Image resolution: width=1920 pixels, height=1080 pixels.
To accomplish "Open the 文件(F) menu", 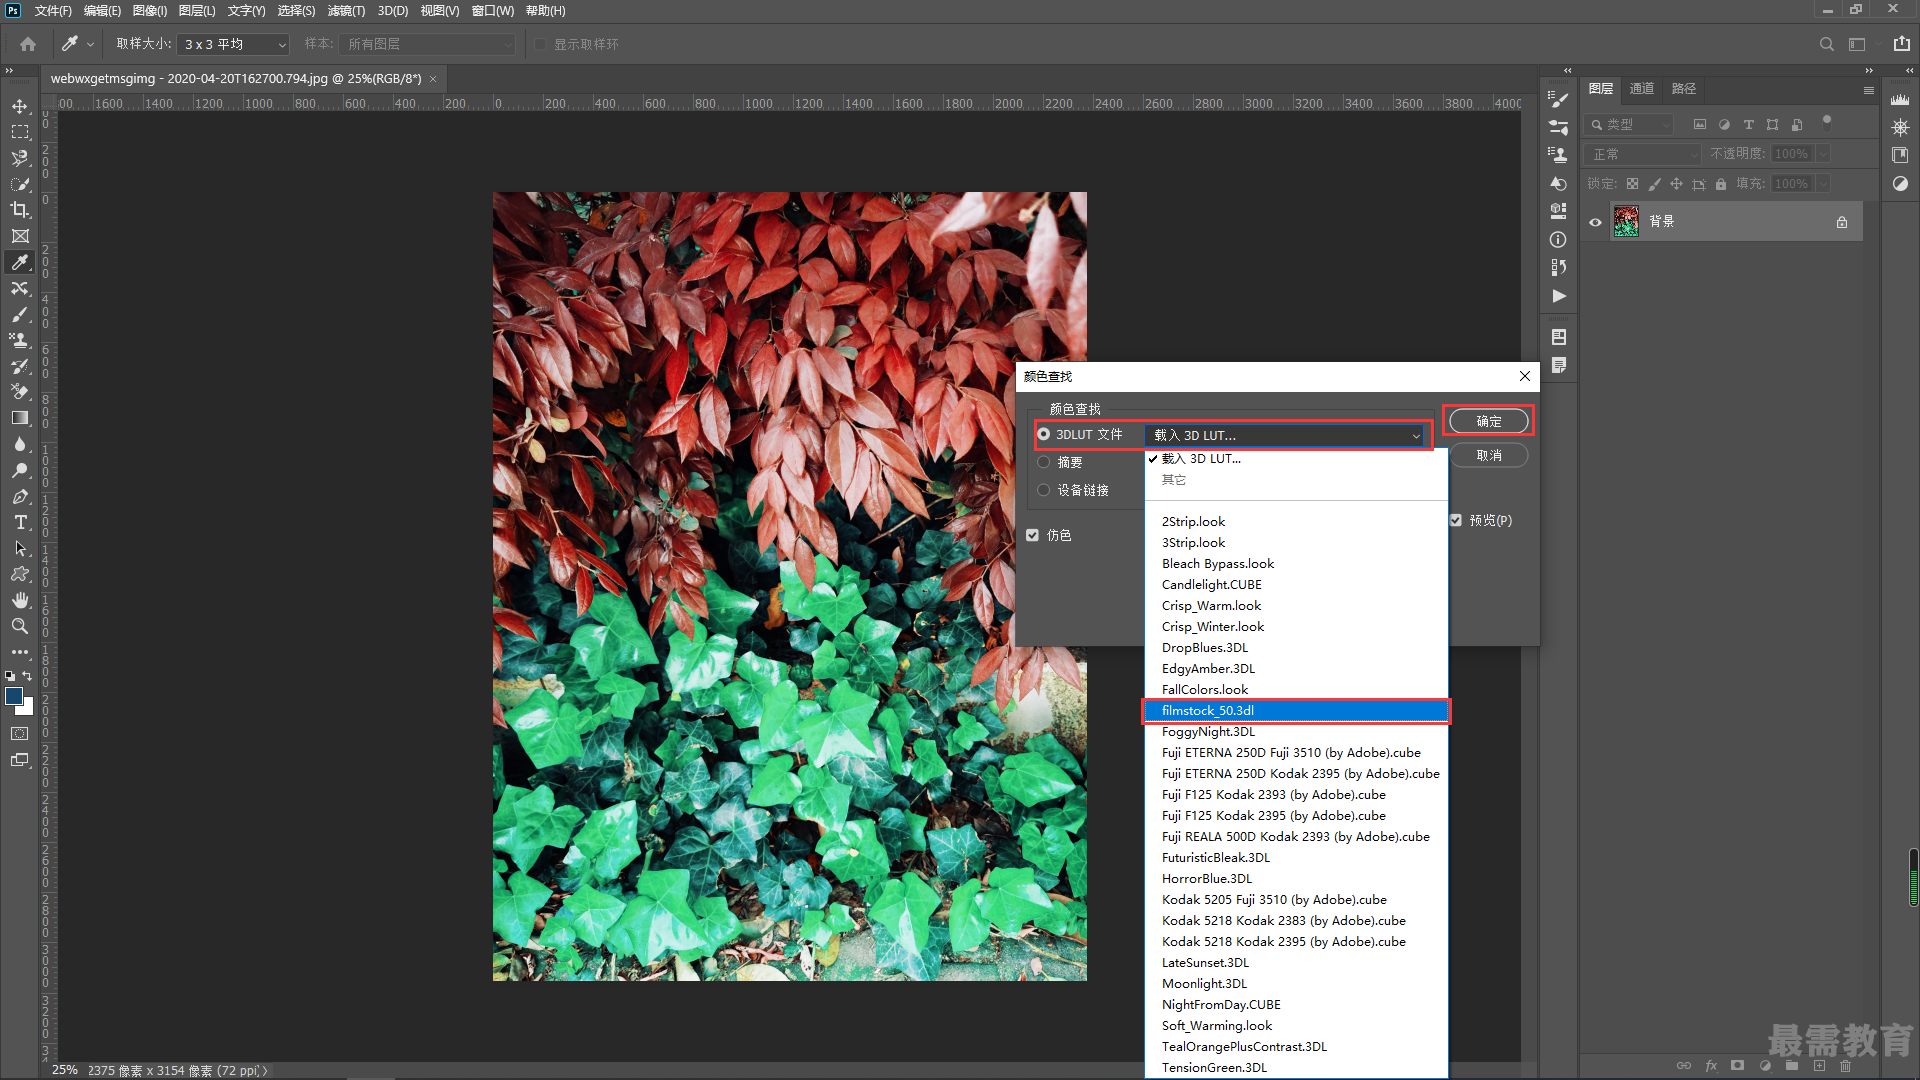I will click(53, 11).
